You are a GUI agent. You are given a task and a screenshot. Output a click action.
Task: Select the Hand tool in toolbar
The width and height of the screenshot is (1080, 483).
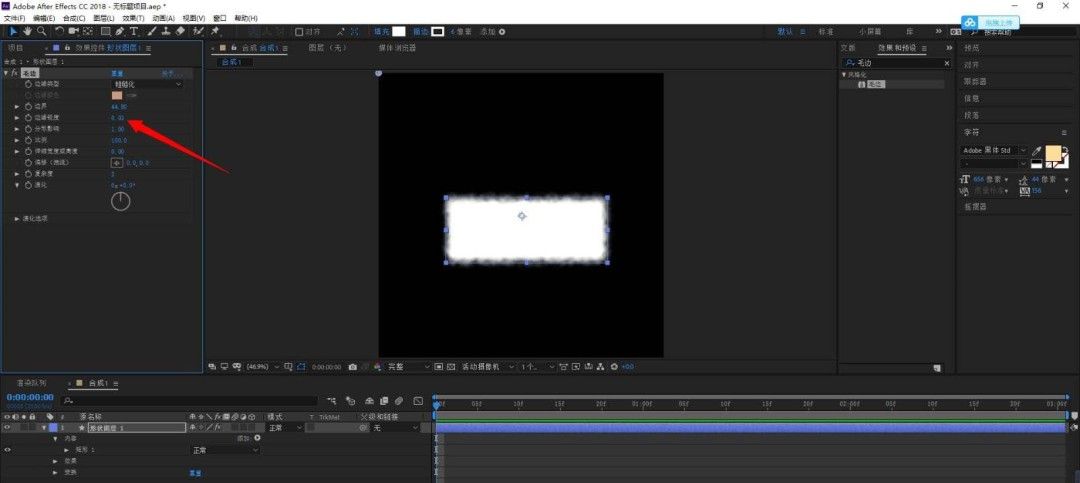27,31
